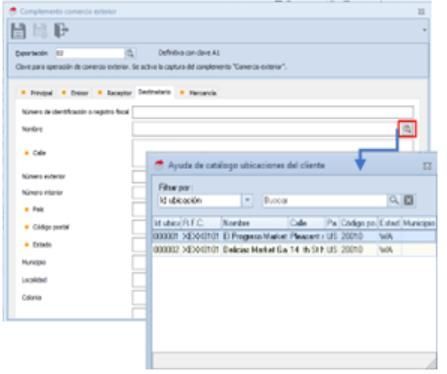Open the Filtrar por Id ubicación dropdown
447x374 pixels.
click(248, 200)
